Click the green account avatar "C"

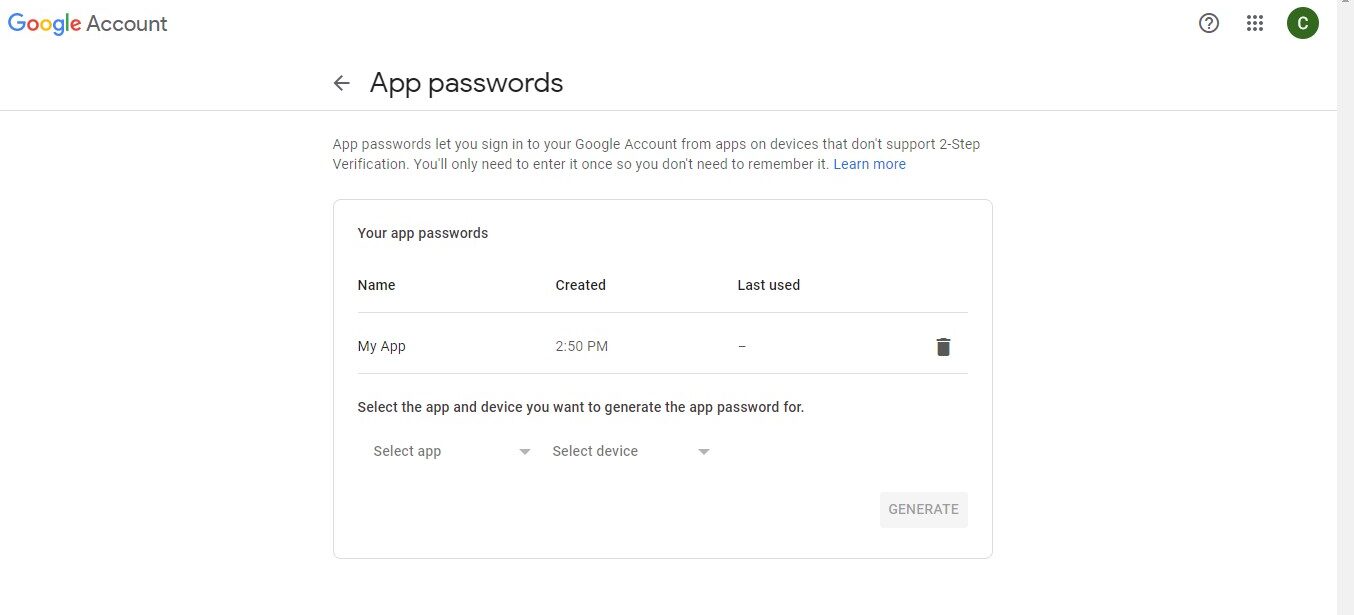point(1302,23)
